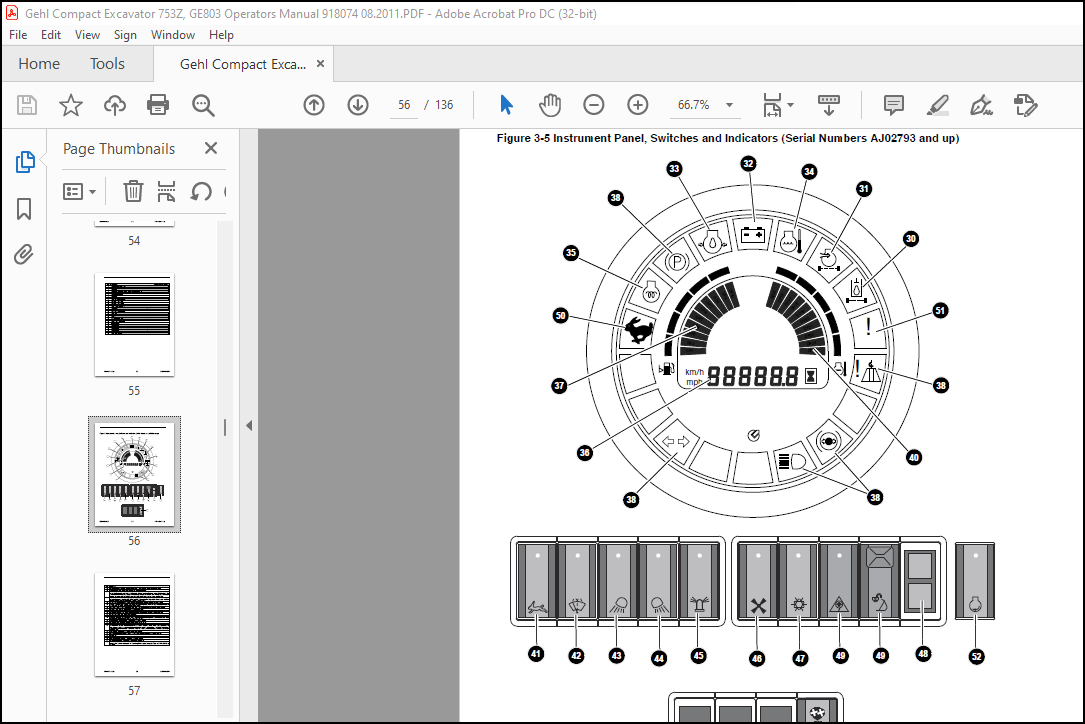Upload file to cloud icon
Screen dimensions: 1085x724
point(115,105)
